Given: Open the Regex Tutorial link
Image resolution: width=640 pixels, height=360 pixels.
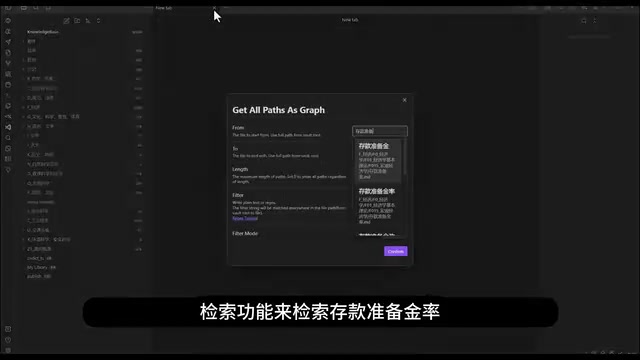Looking at the screenshot, I should (x=245, y=218).
